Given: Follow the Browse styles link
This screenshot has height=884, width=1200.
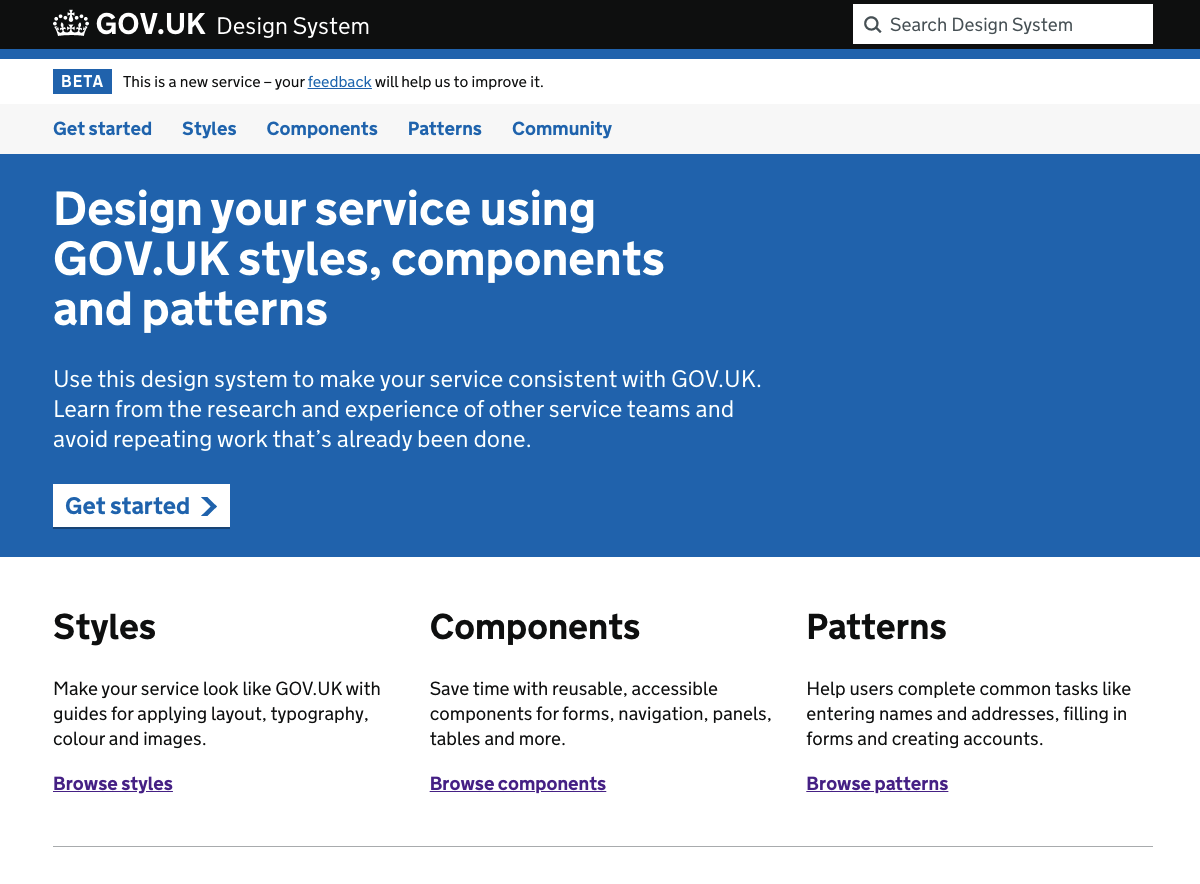Looking at the screenshot, I should click(113, 784).
